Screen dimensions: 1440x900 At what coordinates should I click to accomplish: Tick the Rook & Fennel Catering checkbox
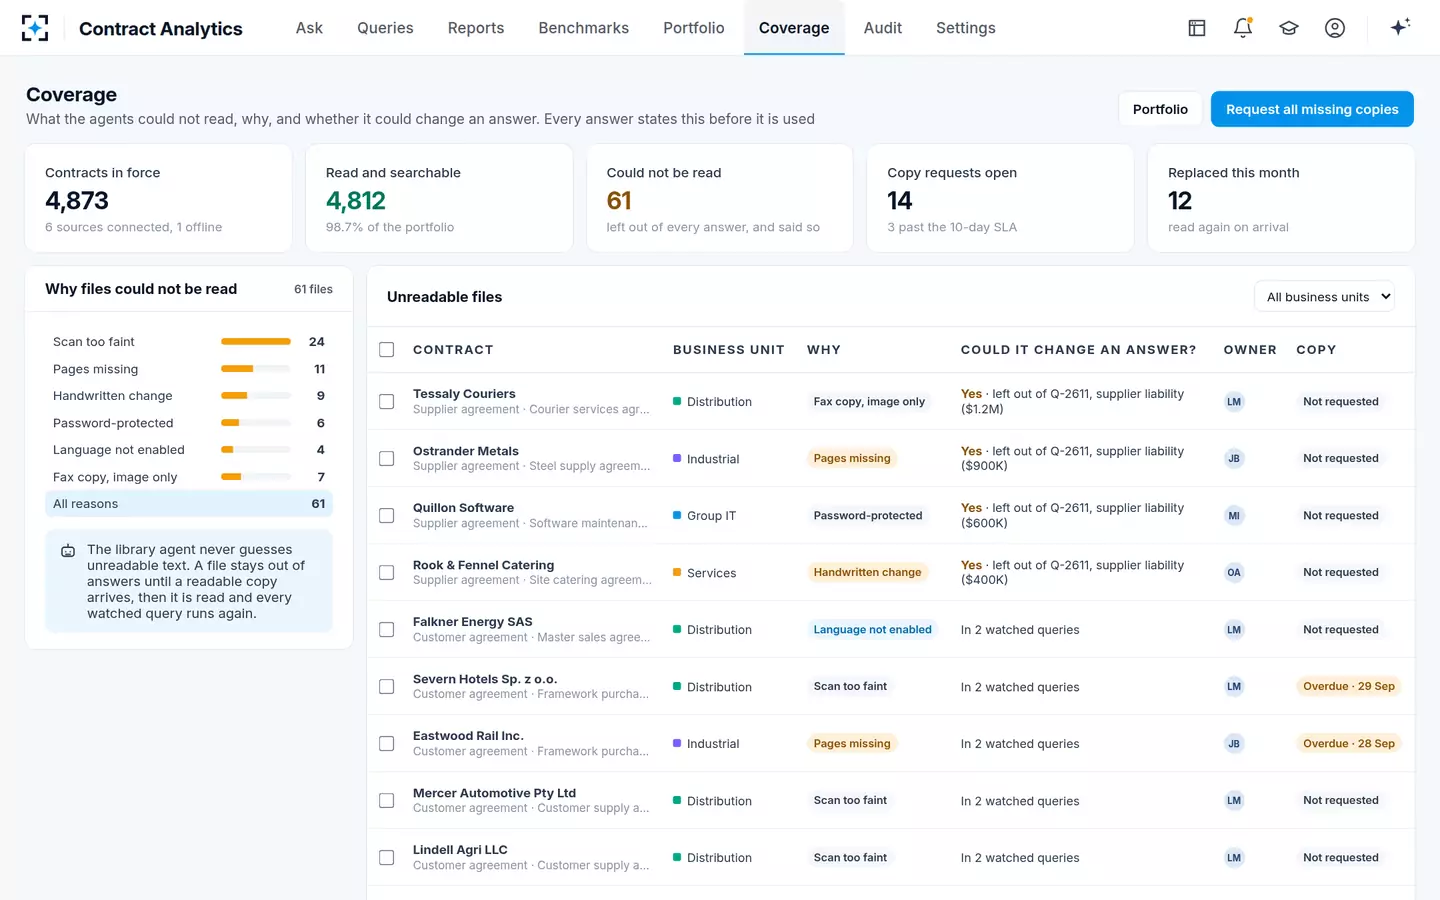(x=387, y=573)
